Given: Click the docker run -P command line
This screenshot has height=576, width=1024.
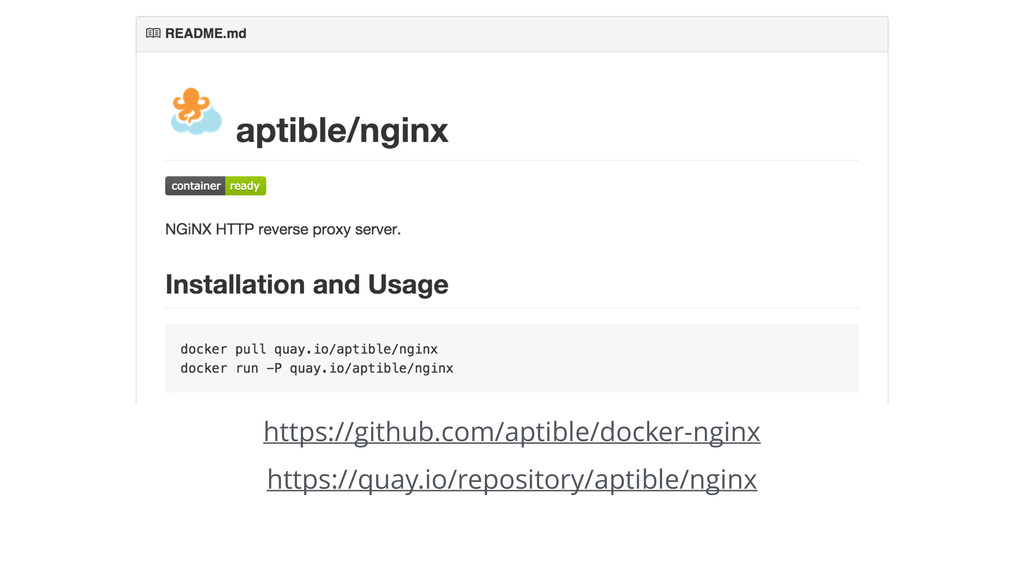Looking at the screenshot, I should click(317, 368).
